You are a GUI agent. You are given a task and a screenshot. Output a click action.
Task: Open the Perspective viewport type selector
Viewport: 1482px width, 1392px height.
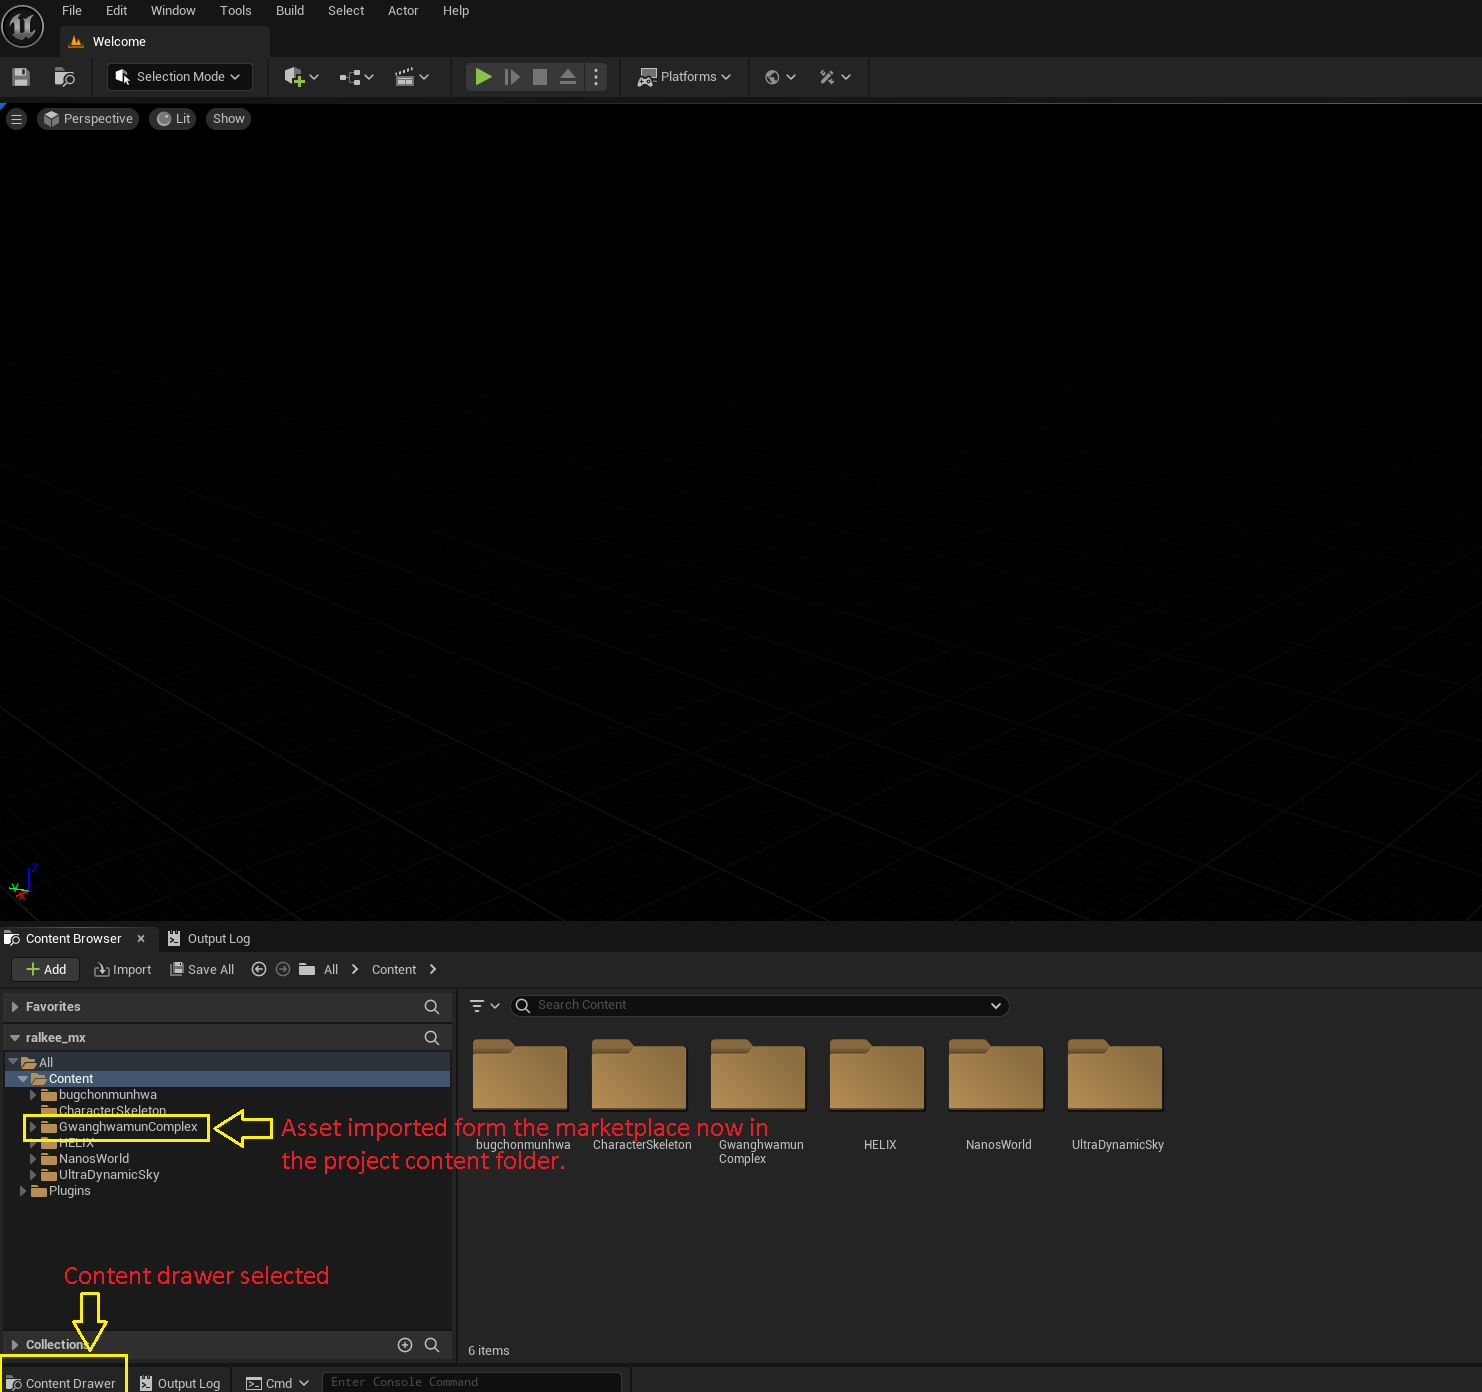88,119
